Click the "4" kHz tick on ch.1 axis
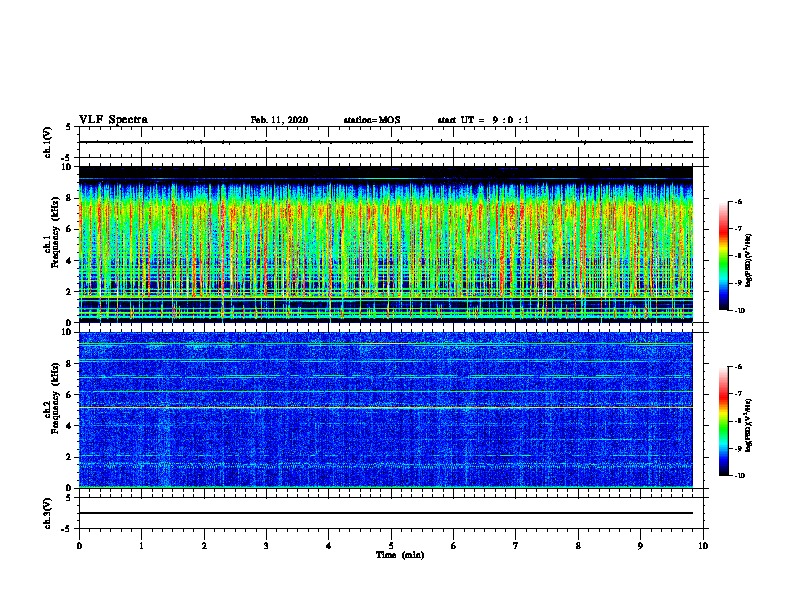Viewport: 792px width, 612px height. [x=69, y=261]
